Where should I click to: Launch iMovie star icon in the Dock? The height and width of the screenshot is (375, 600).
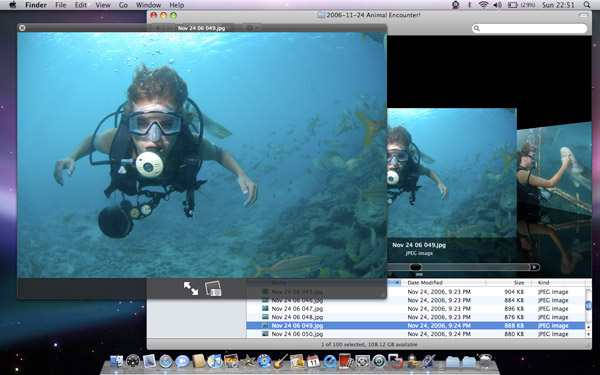248,361
